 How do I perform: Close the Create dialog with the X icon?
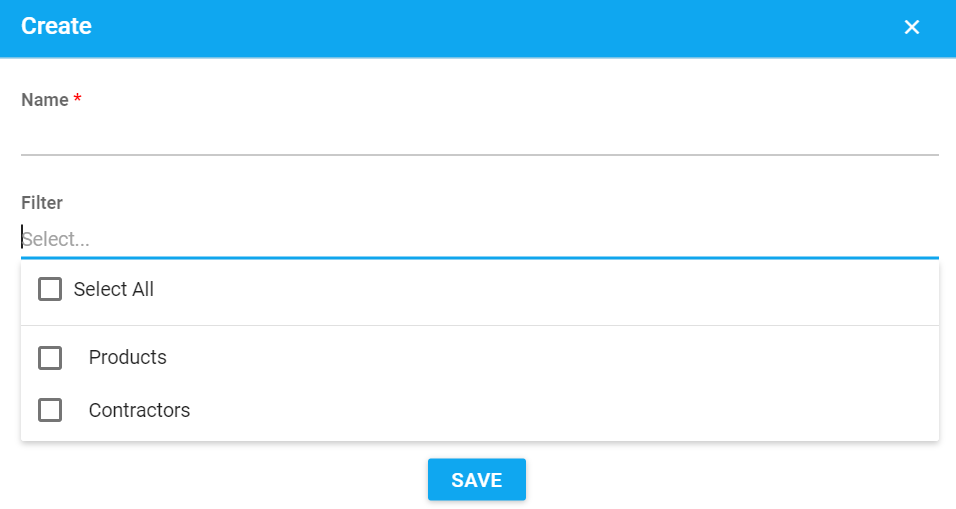click(911, 28)
